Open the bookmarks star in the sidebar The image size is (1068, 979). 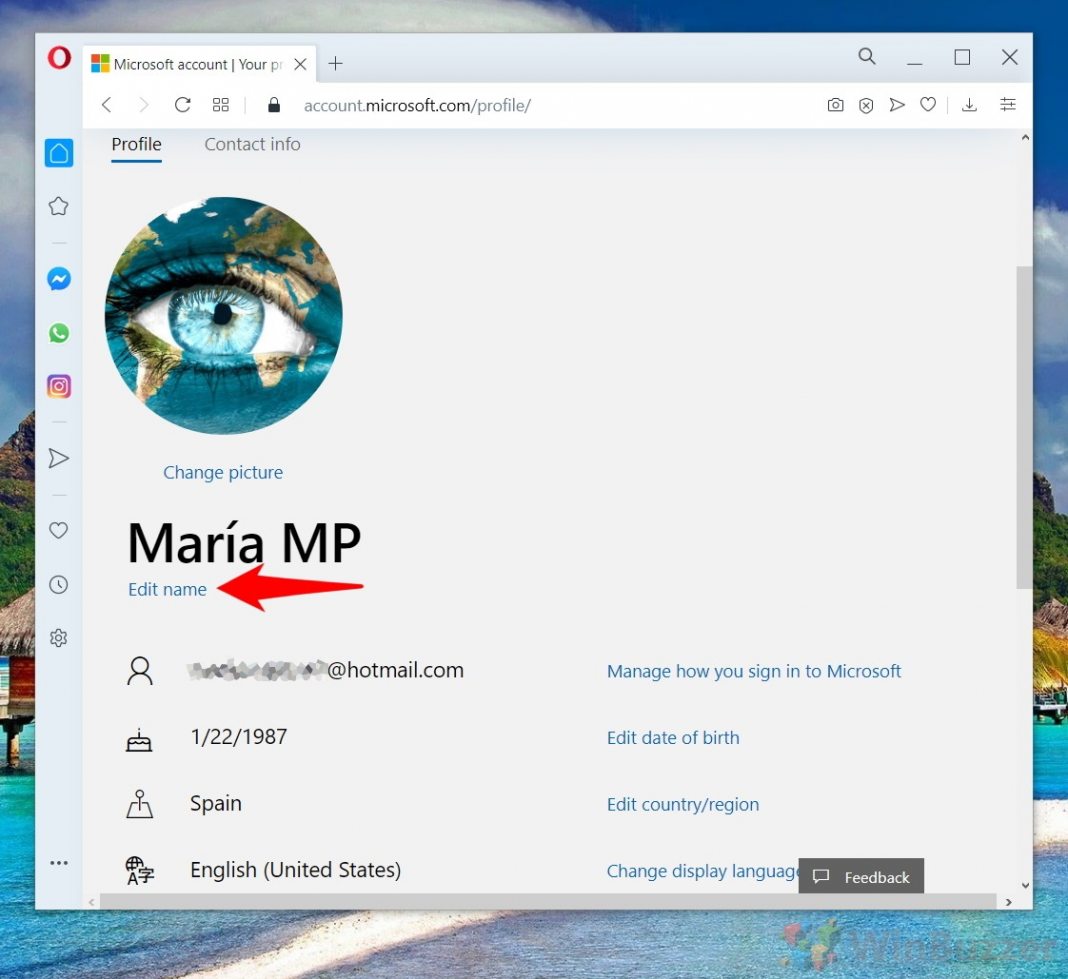tap(58, 205)
